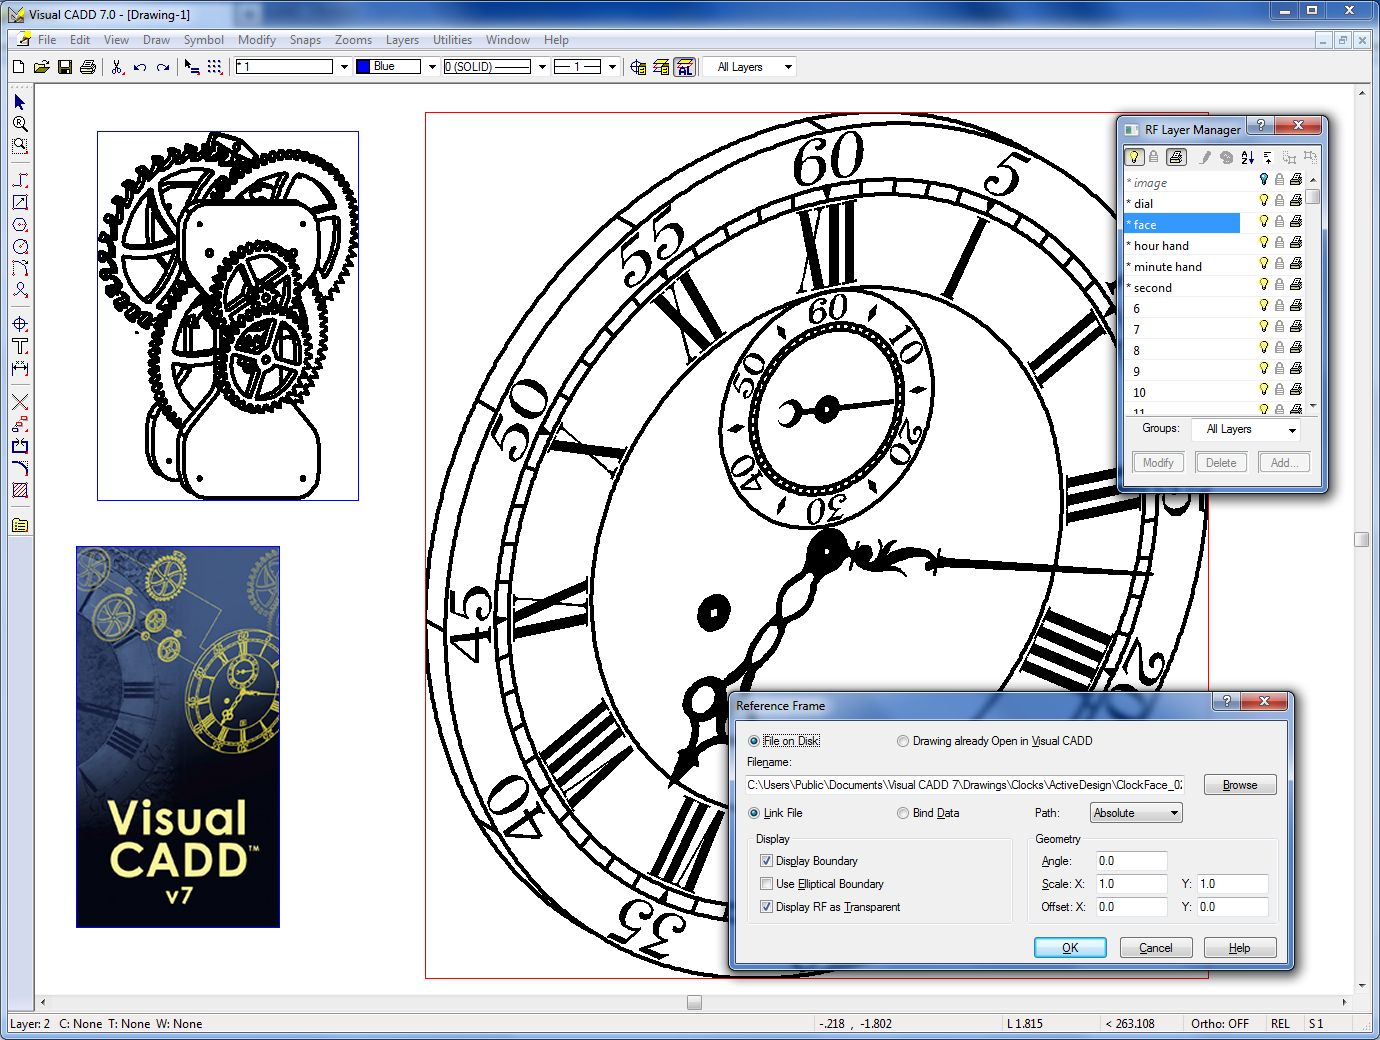Open the Hatch fill tool

pyautogui.click(x=20, y=489)
